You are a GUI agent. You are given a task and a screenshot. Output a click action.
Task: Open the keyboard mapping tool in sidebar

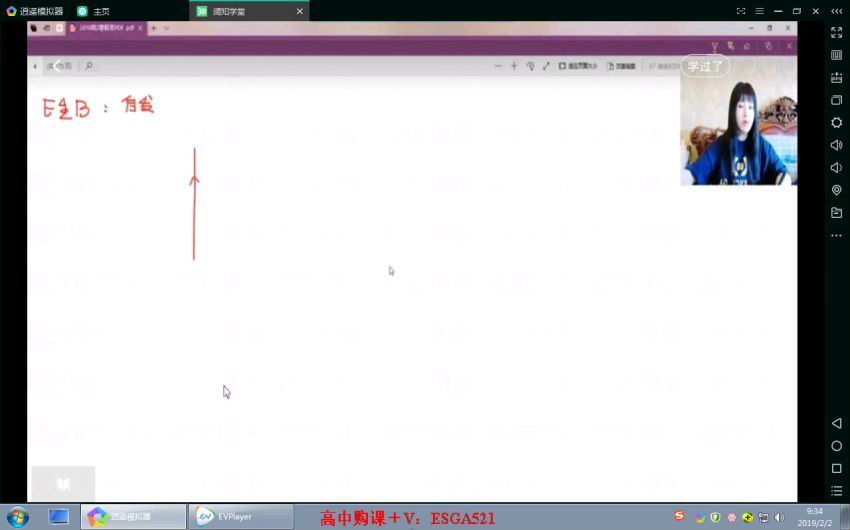[836, 55]
